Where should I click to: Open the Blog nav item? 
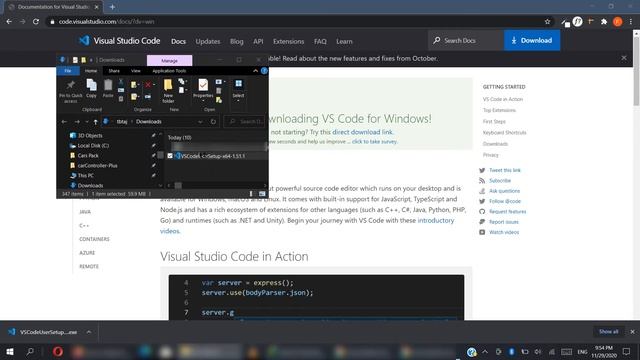pos(237,41)
